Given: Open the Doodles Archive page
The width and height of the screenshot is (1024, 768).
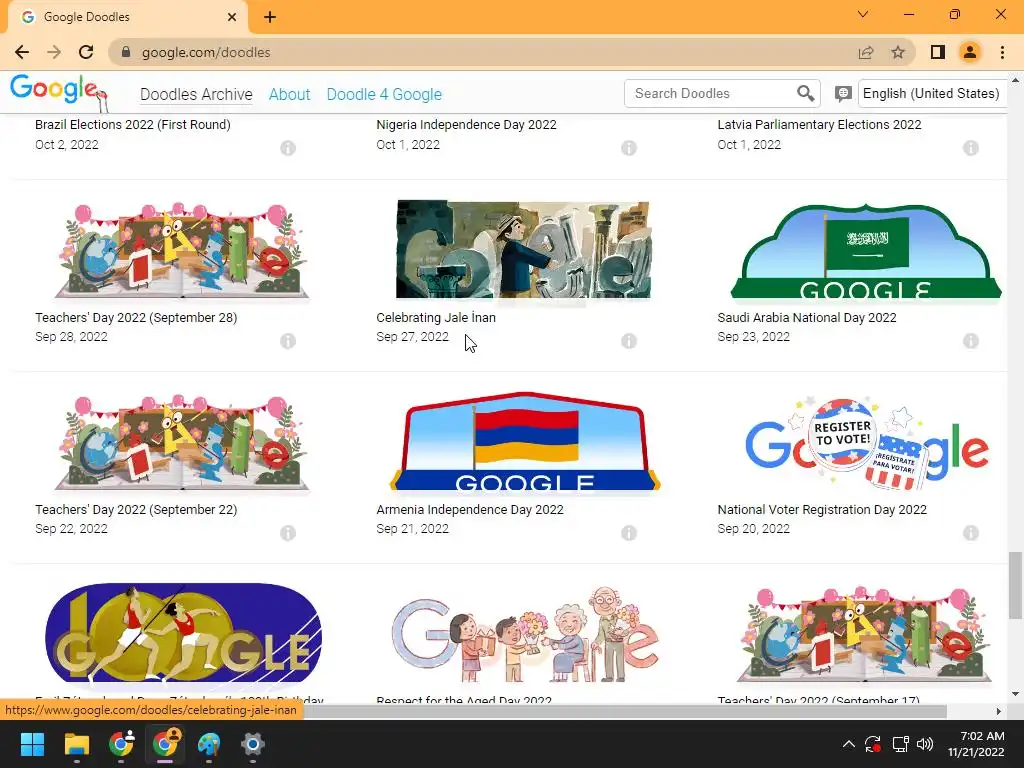Looking at the screenshot, I should 196,94.
